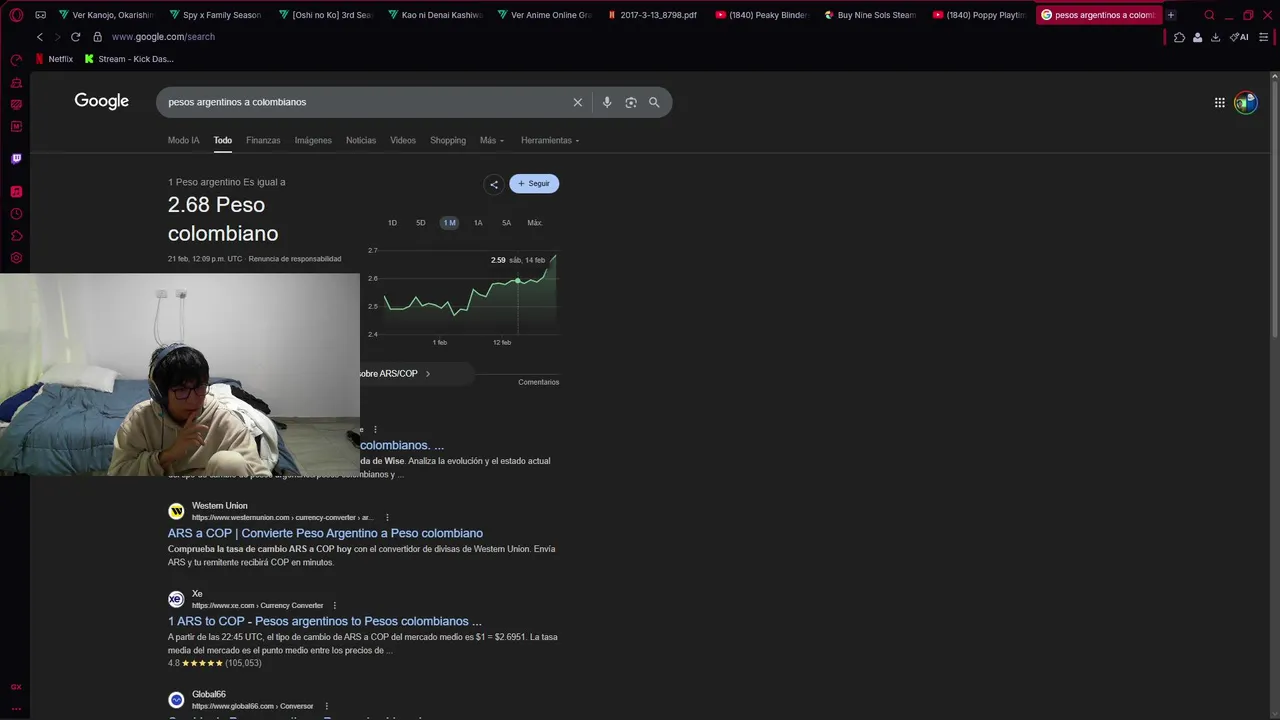Search by image with the lens icon
1280x720 pixels.
pos(631,102)
